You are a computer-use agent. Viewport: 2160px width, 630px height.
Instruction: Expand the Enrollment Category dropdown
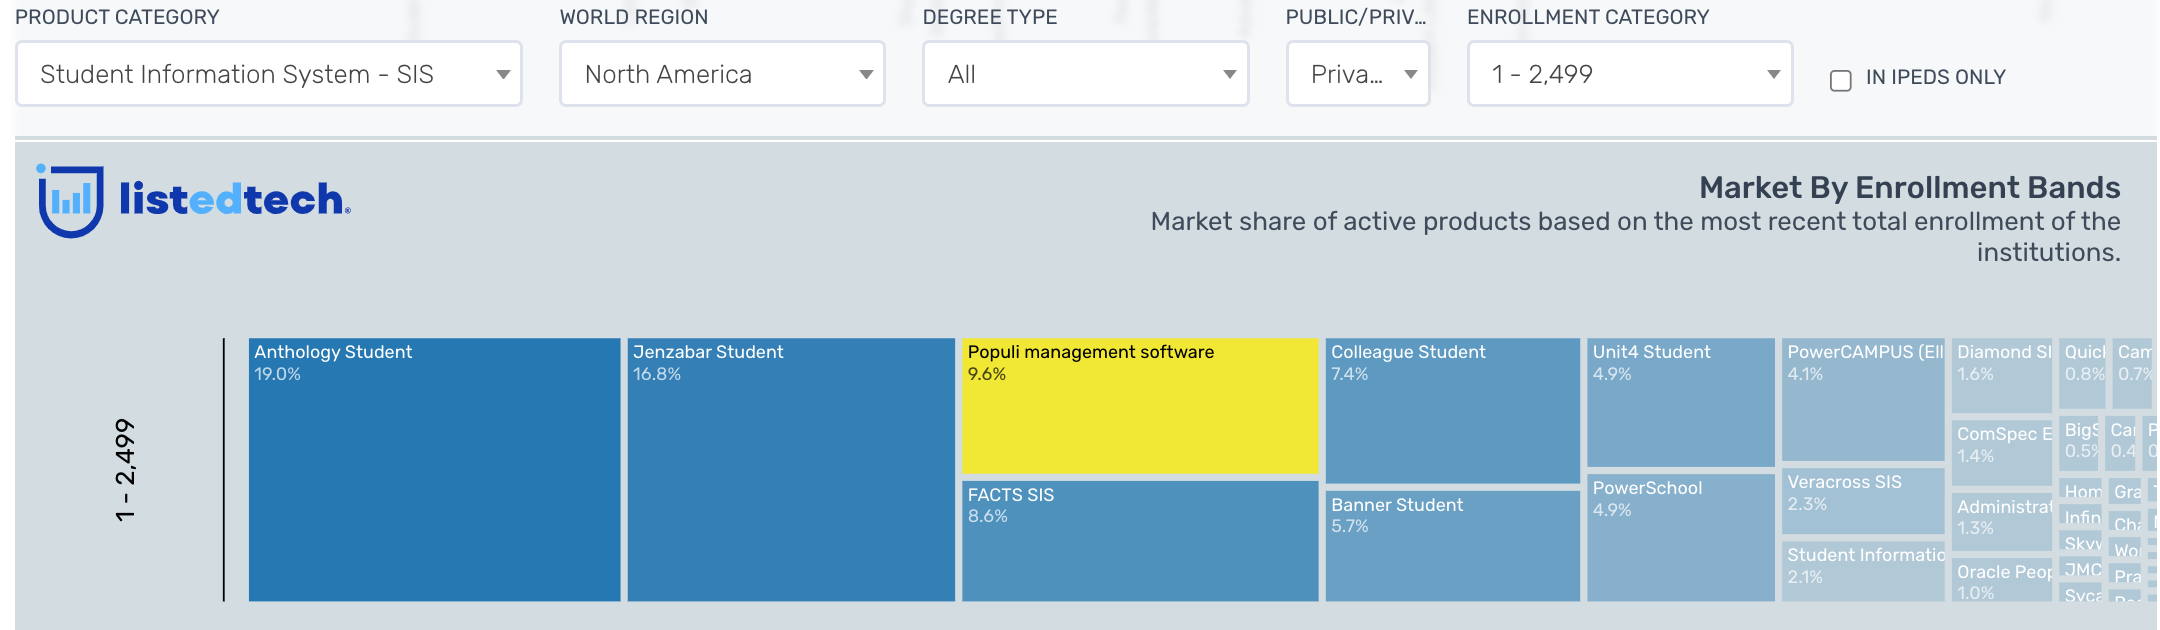[1629, 74]
